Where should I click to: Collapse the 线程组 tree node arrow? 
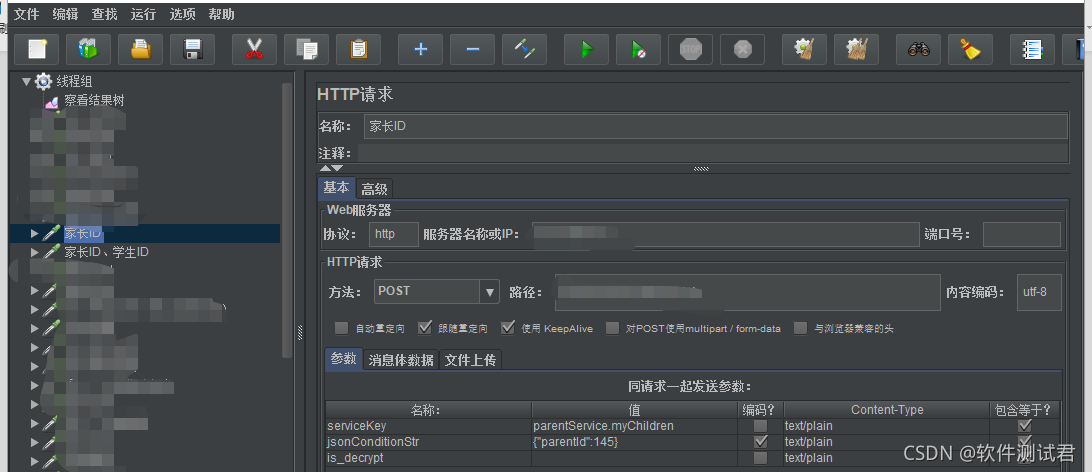click(26, 81)
